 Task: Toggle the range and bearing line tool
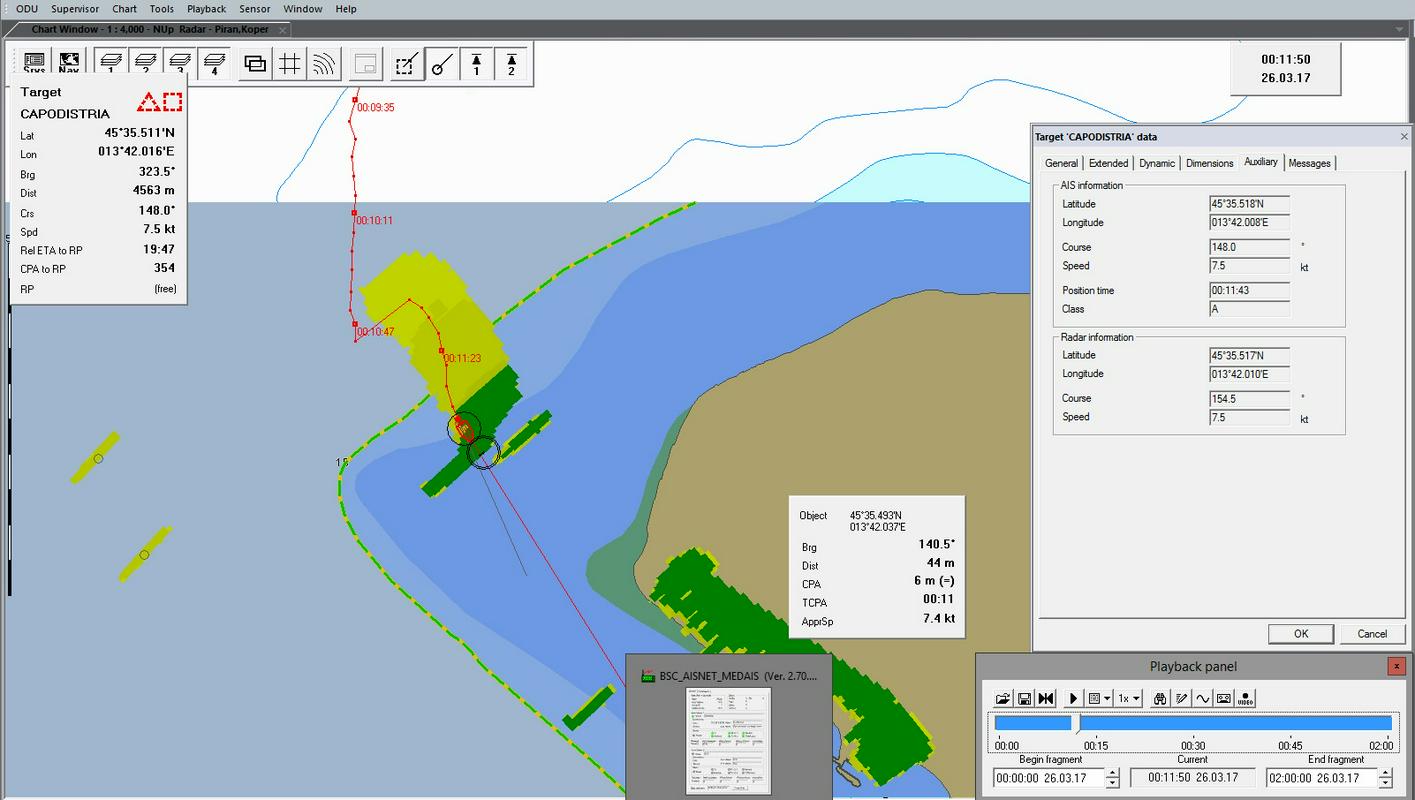point(441,64)
